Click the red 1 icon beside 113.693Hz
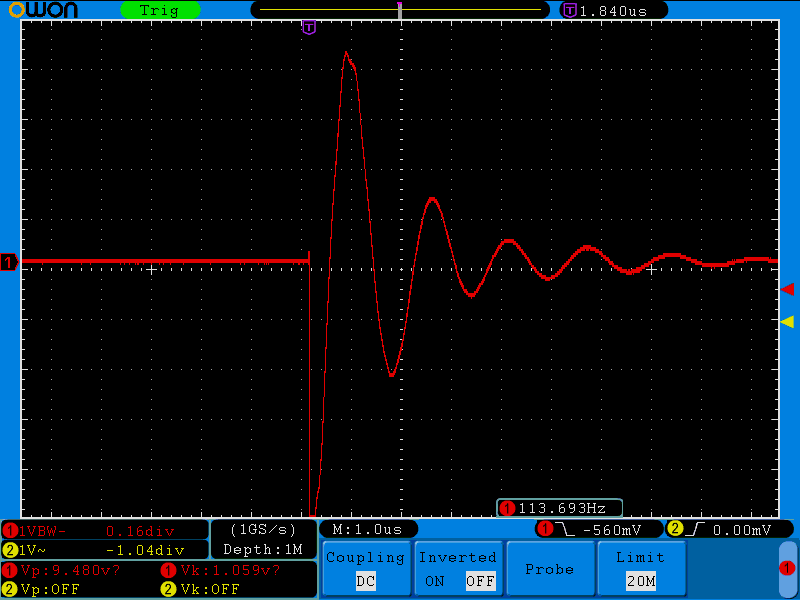The width and height of the screenshot is (800, 600). point(507,508)
